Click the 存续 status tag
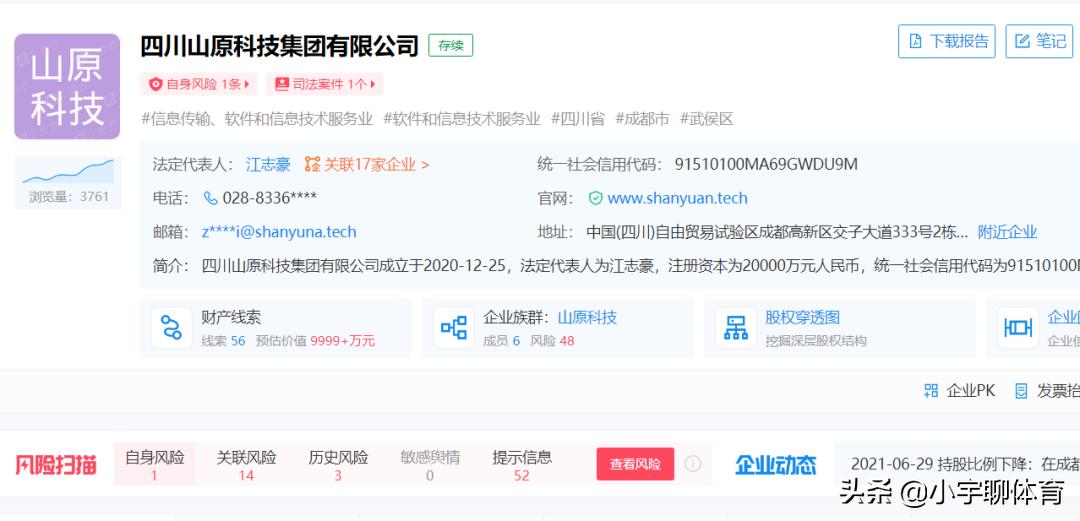The width and height of the screenshot is (1080, 521). click(450, 45)
